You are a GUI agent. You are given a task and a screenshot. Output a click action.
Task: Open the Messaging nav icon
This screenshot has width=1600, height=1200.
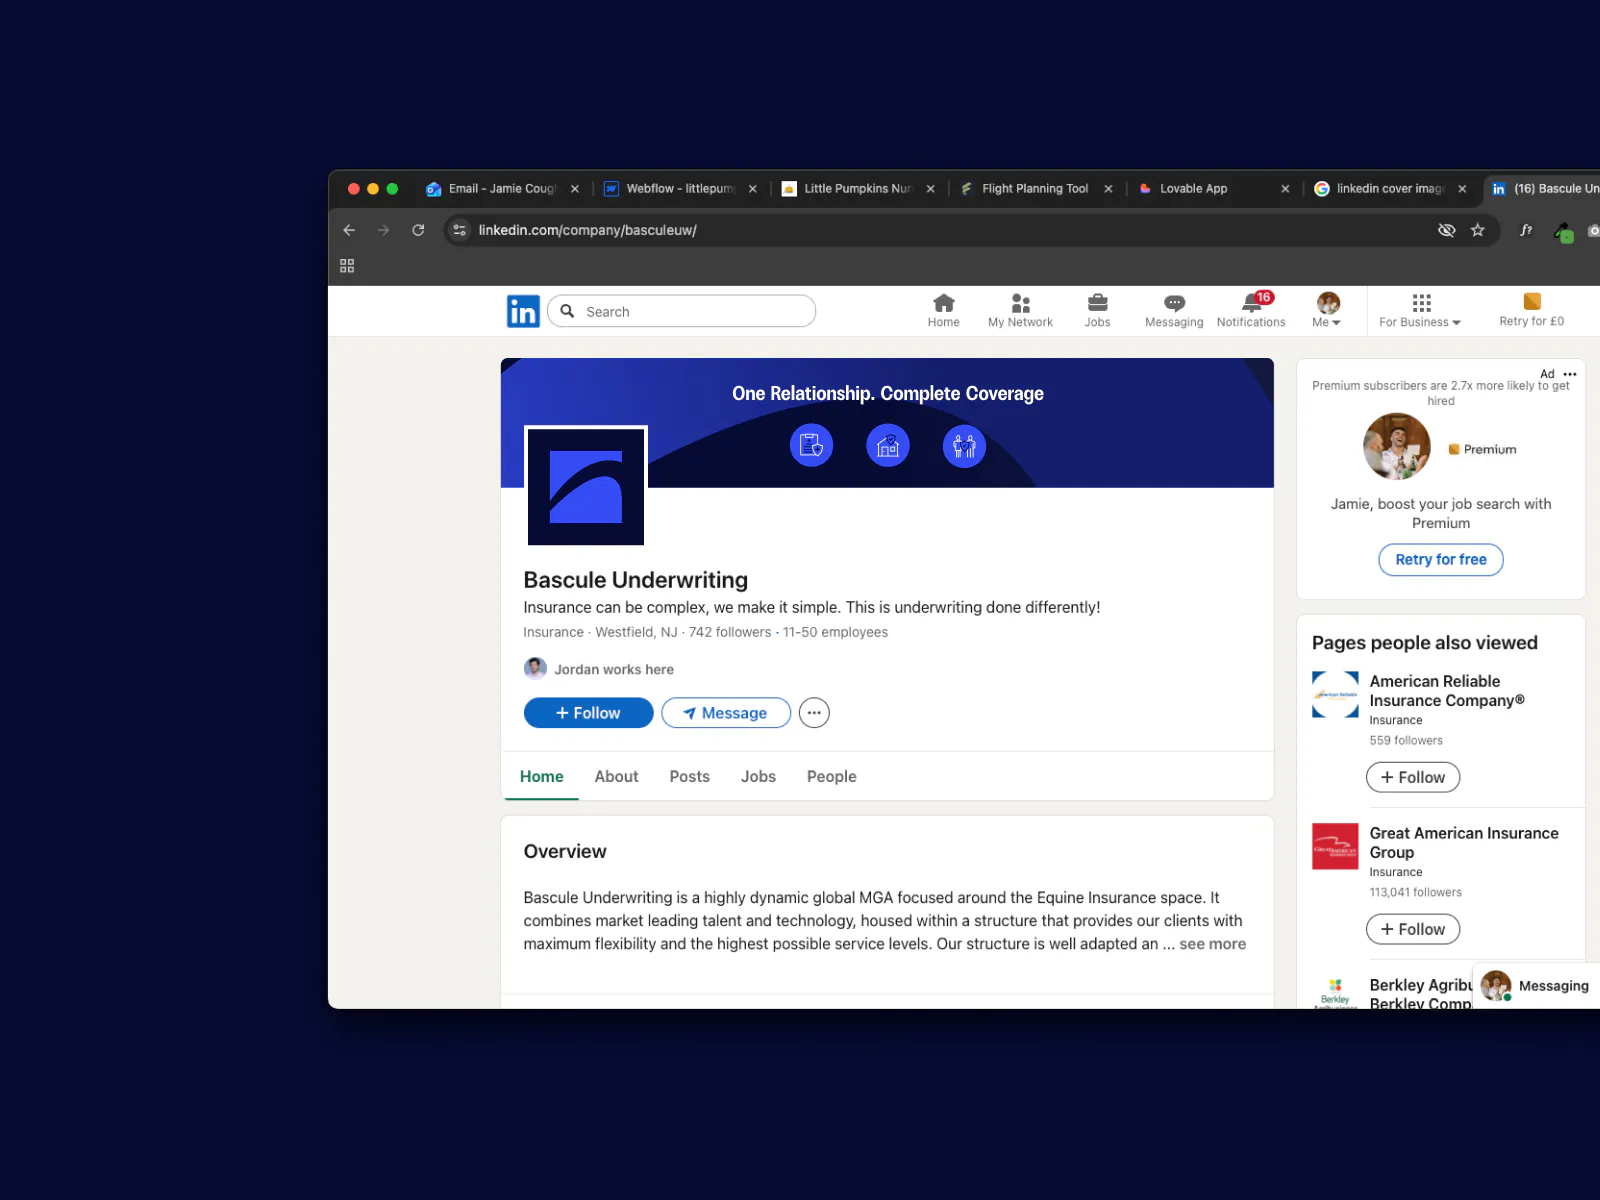click(x=1174, y=310)
